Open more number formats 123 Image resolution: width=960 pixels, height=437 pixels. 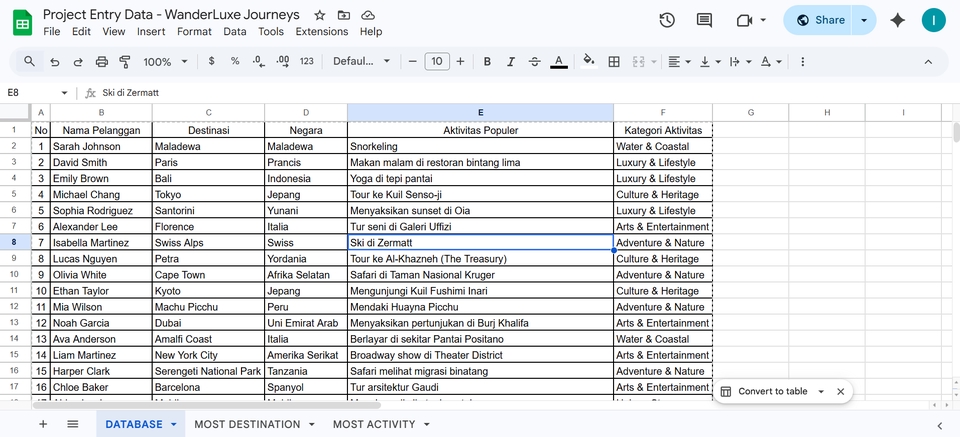(307, 61)
